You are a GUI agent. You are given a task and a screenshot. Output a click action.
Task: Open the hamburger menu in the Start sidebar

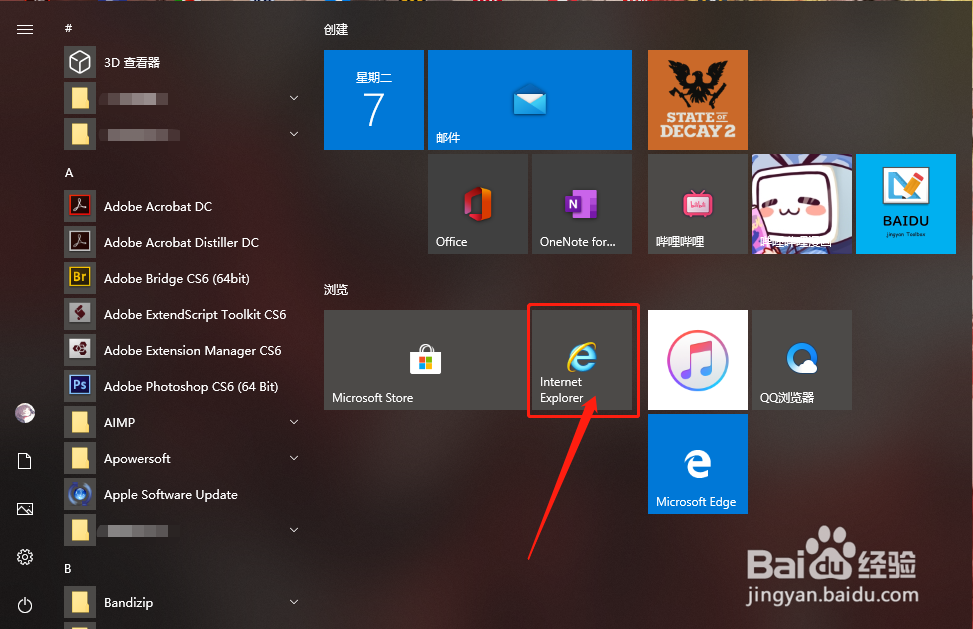click(25, 29)
